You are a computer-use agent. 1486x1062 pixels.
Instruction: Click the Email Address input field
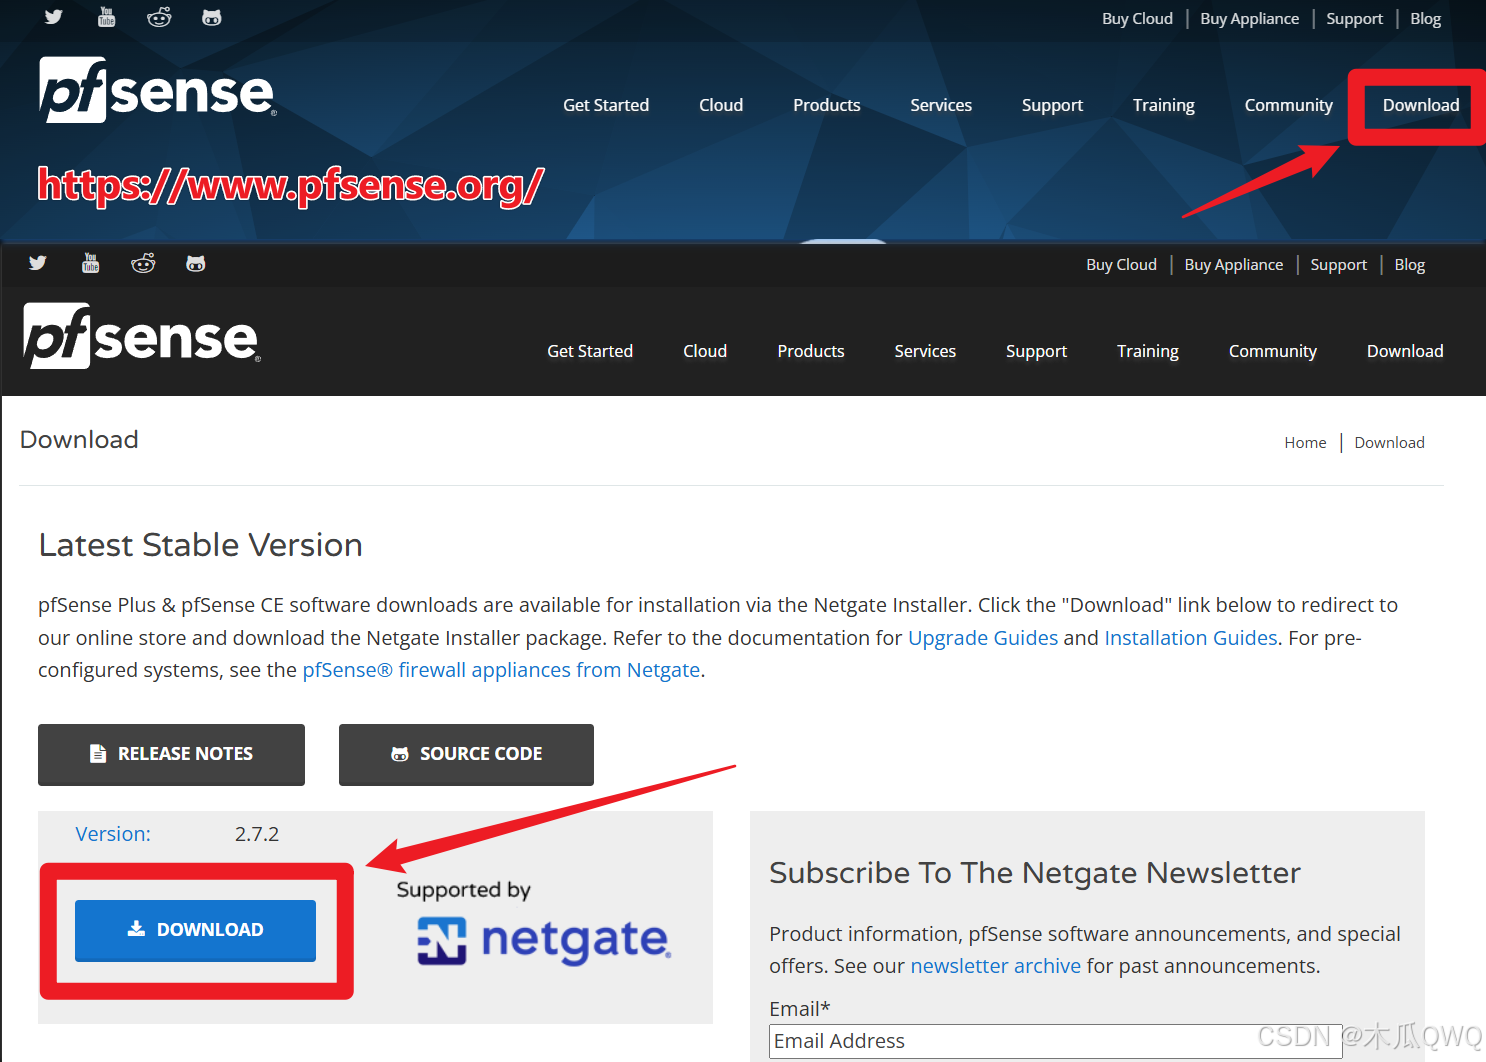pyautogui.click(x=1055, y=1041)
